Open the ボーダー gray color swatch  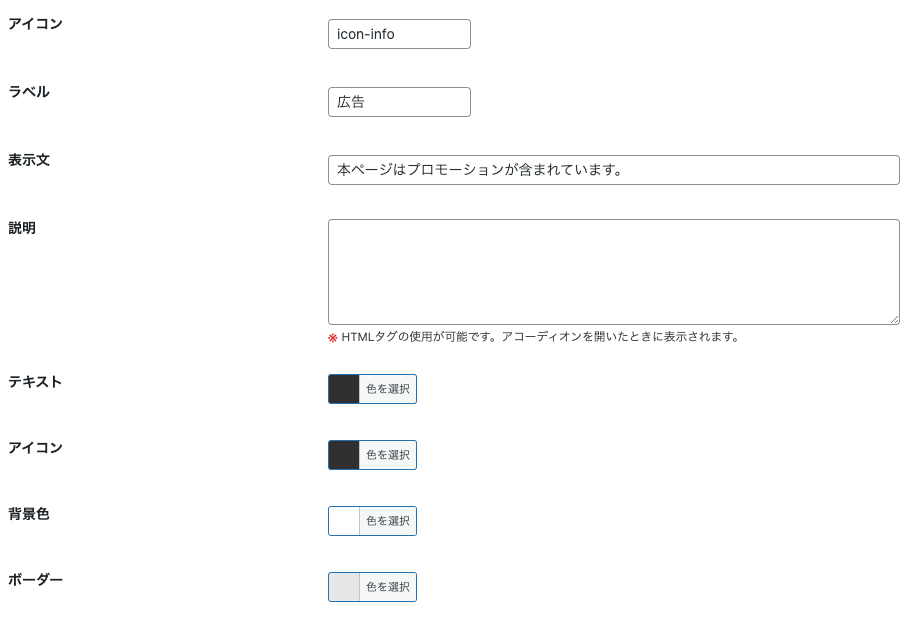point(344,587)
